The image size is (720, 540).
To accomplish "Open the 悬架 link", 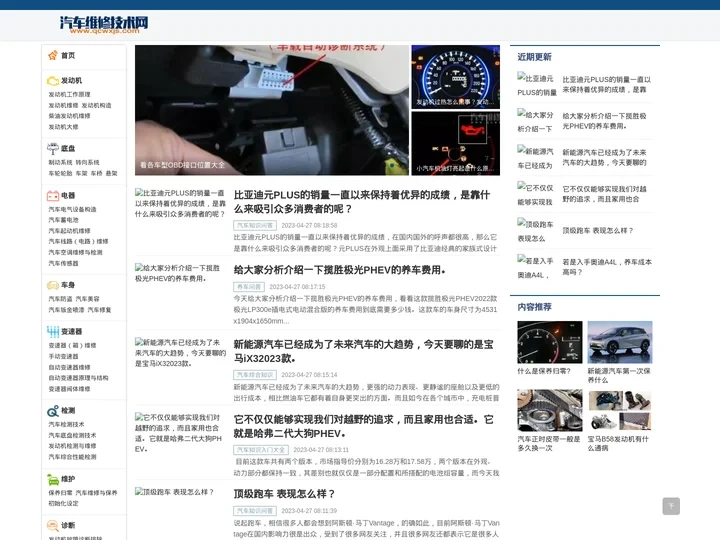I will tap(112, 174).
